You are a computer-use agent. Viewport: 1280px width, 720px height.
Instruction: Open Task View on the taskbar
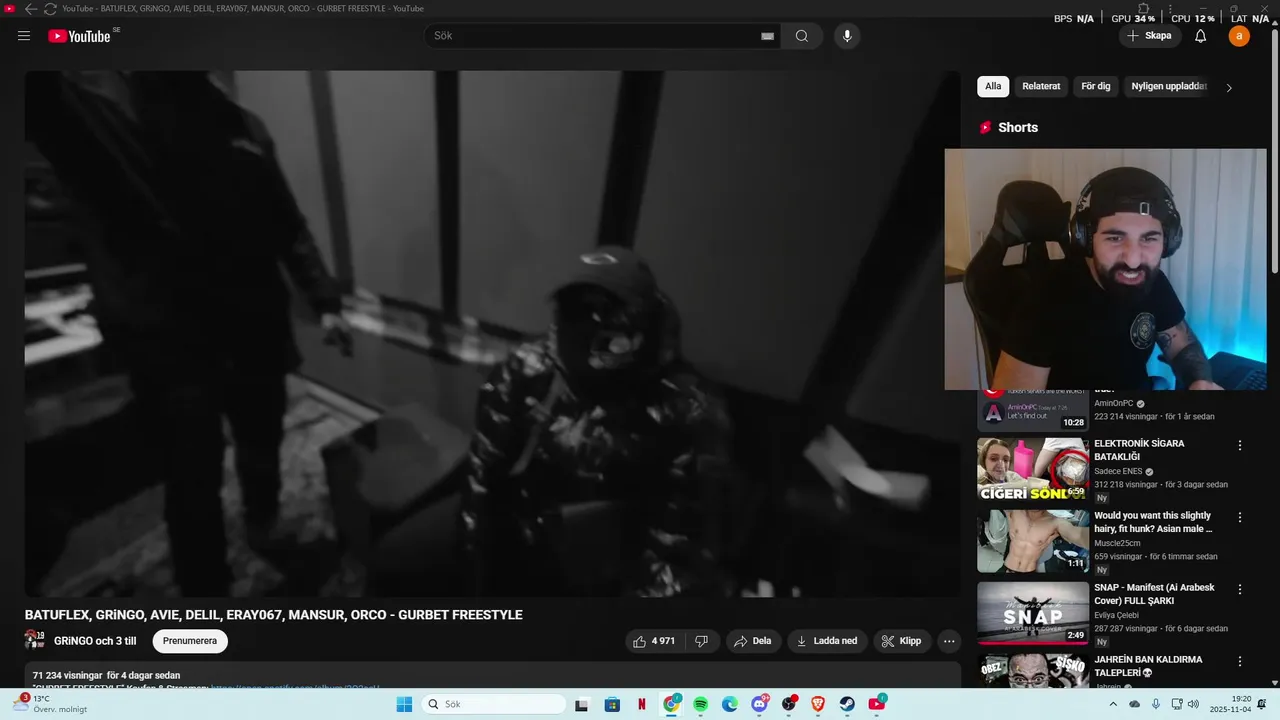582,704
